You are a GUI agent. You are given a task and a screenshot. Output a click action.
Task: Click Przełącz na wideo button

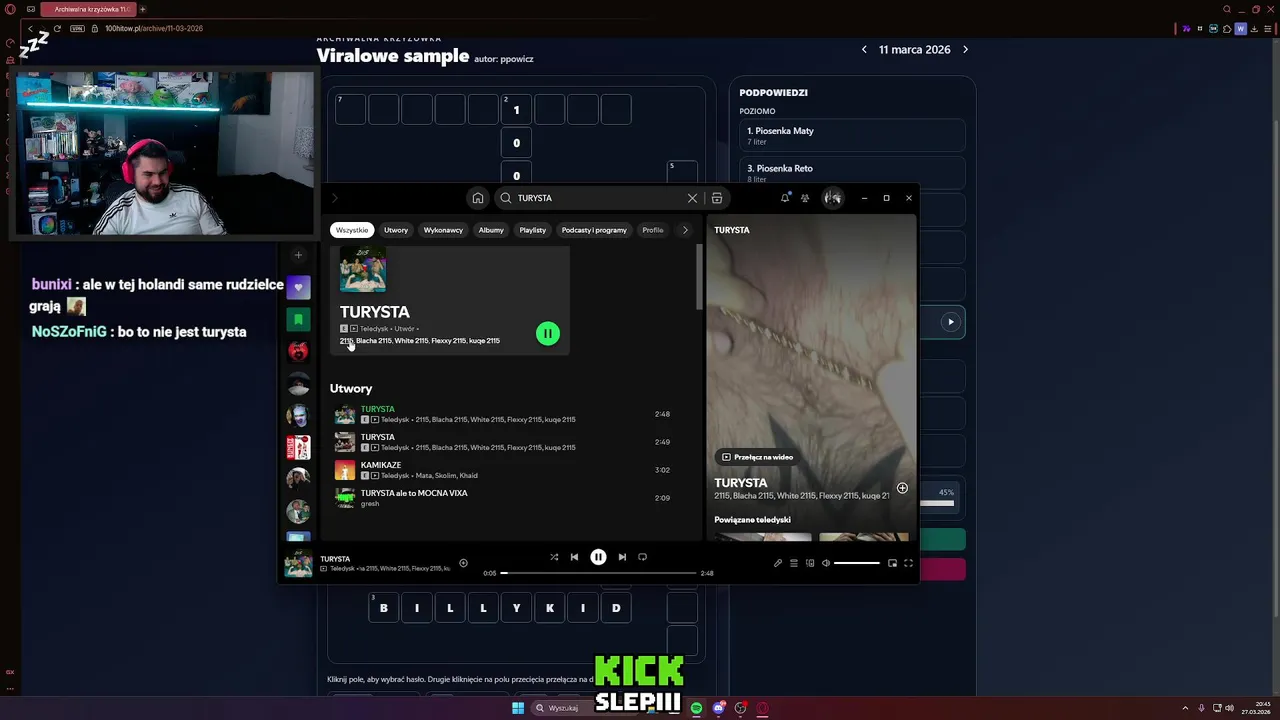coord(757,457)
